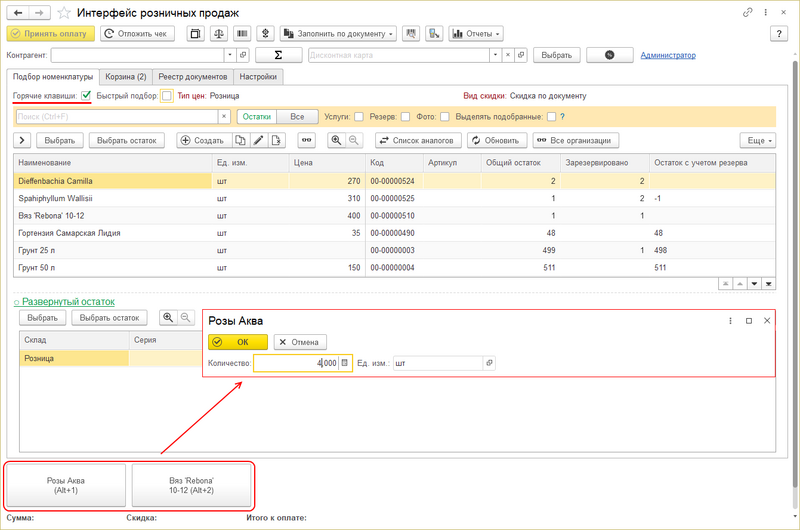Viewport: 800px width, 530px height.
Task: Click the zoom-in magnifier above product table
Action: click(336, 140)
